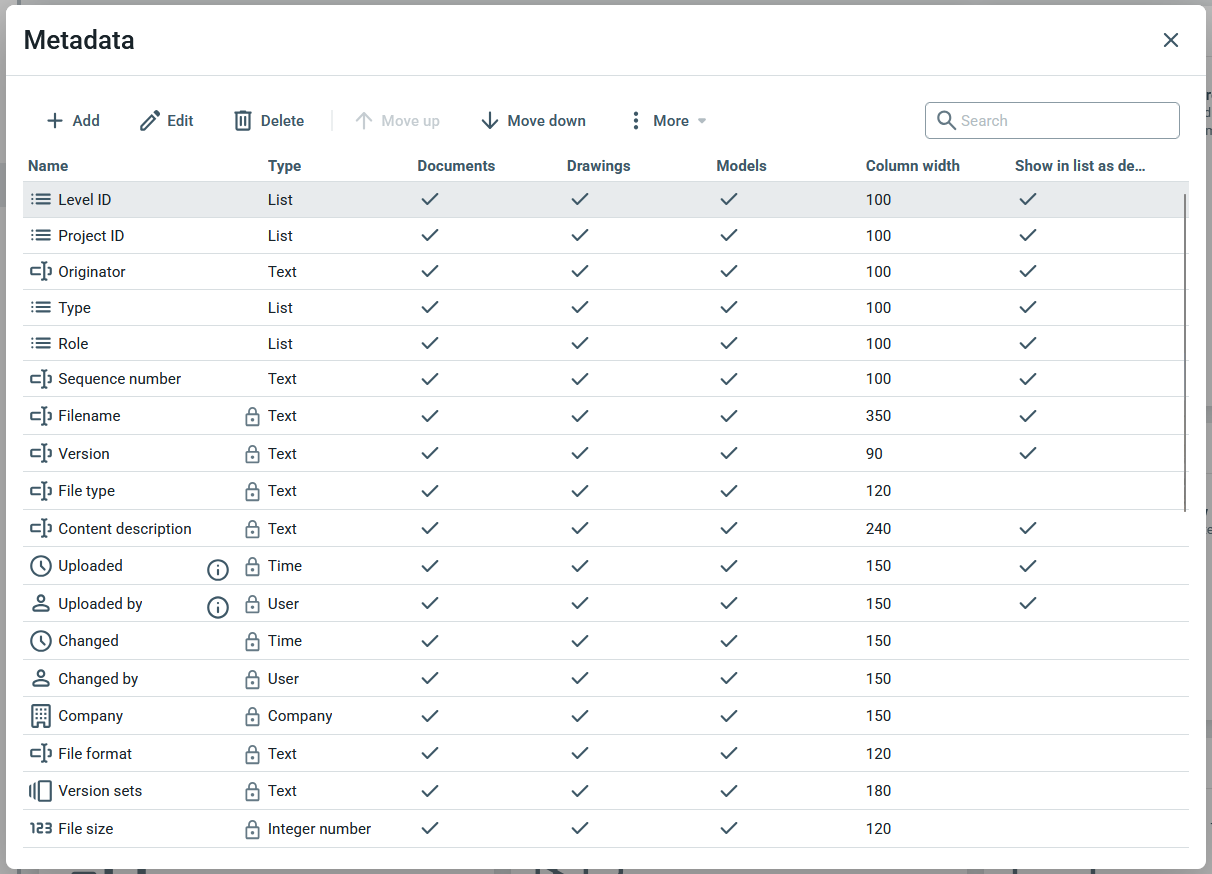The width and height of the screenshot is (1212, 874).
Task: Click the info icon beside Uploaded
Action: click(218, 569)
